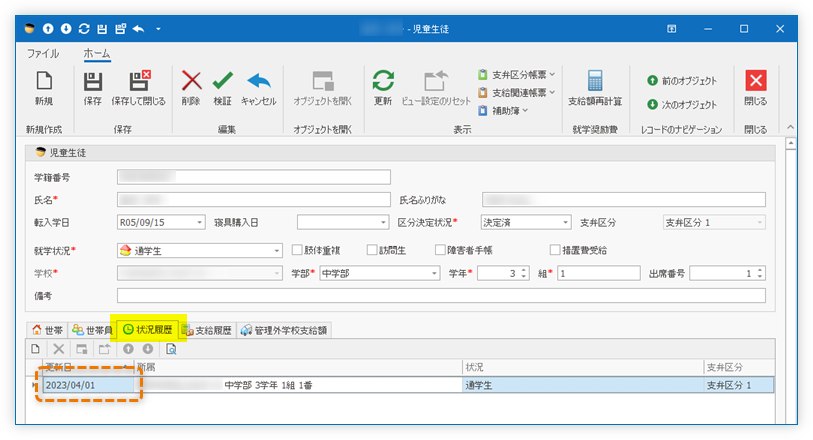Click 学年 spinner arrows
The image size is (813, 440).
[x=524, y=273]
